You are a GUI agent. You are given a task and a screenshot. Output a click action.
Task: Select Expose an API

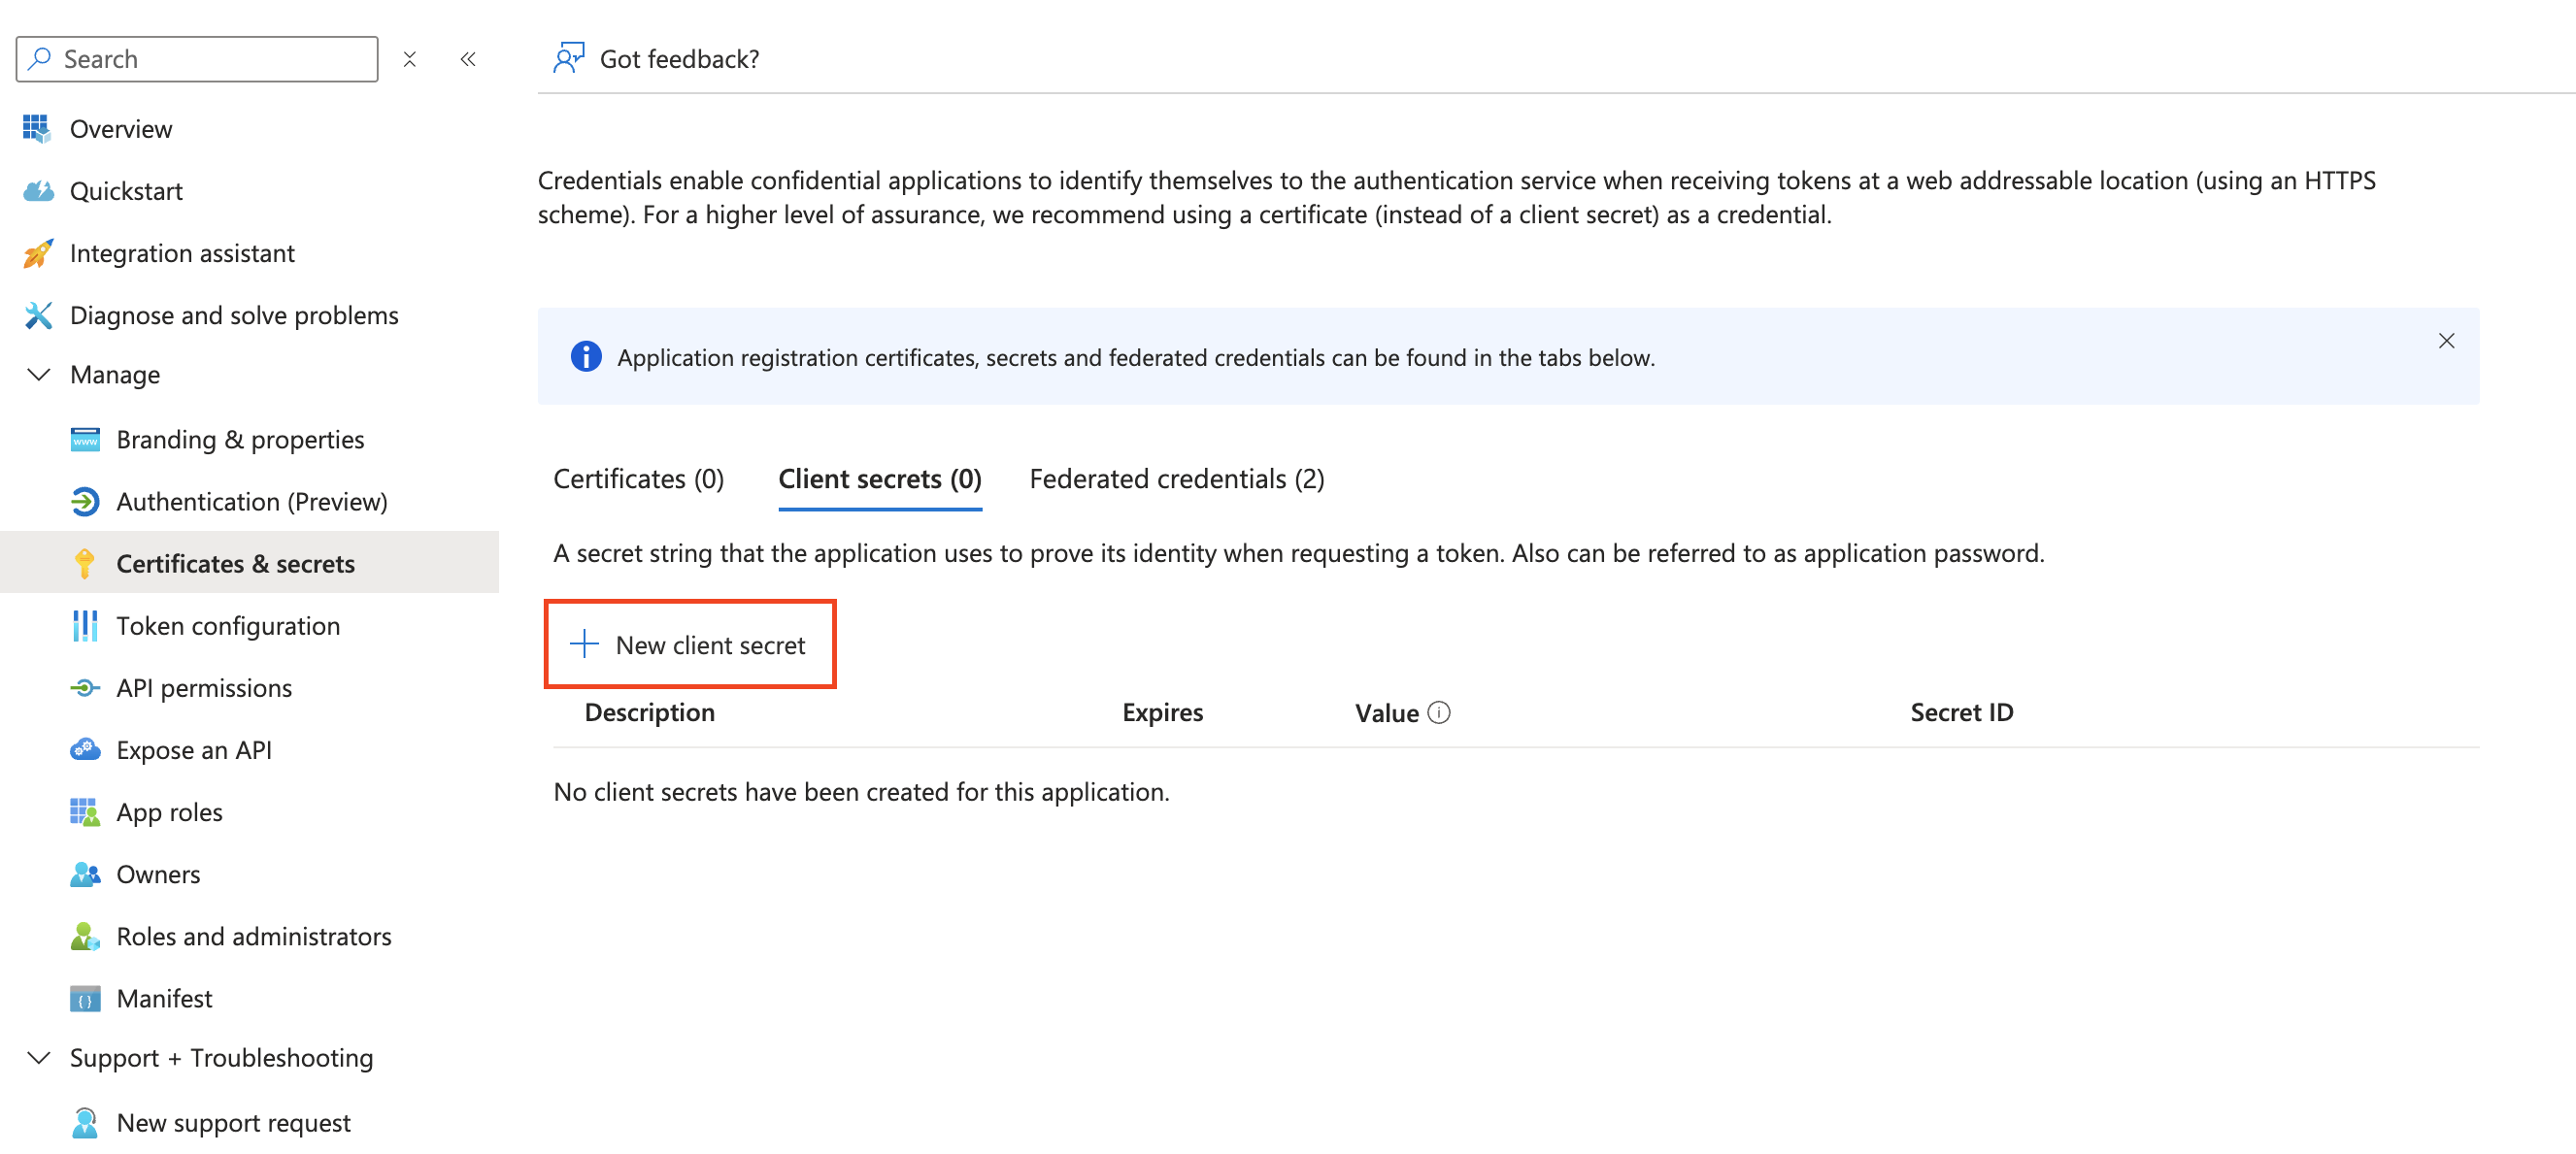coord(194,749)
